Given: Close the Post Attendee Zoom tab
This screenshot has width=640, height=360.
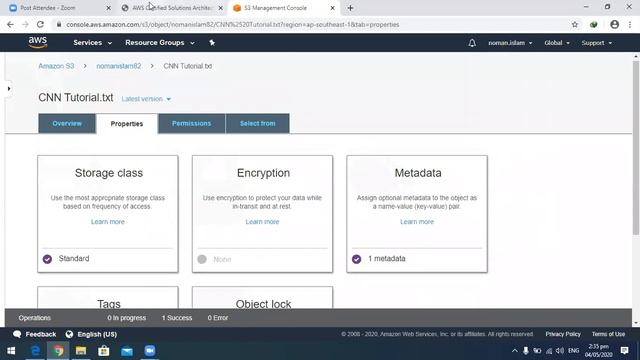Looking at the screenshot, I should tap(109, 8).
